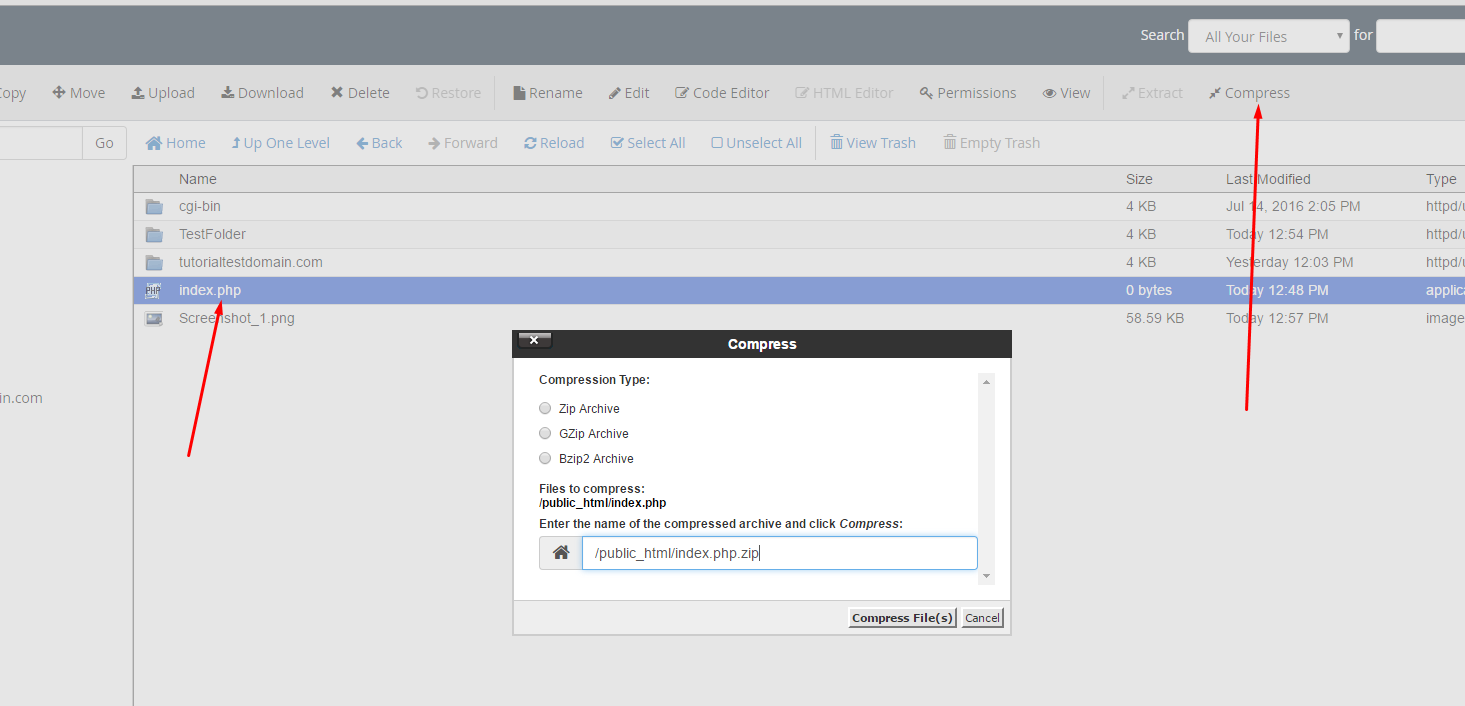Select Bzip2 Archive option
The image size is (1465, 706).
[545, 458]
